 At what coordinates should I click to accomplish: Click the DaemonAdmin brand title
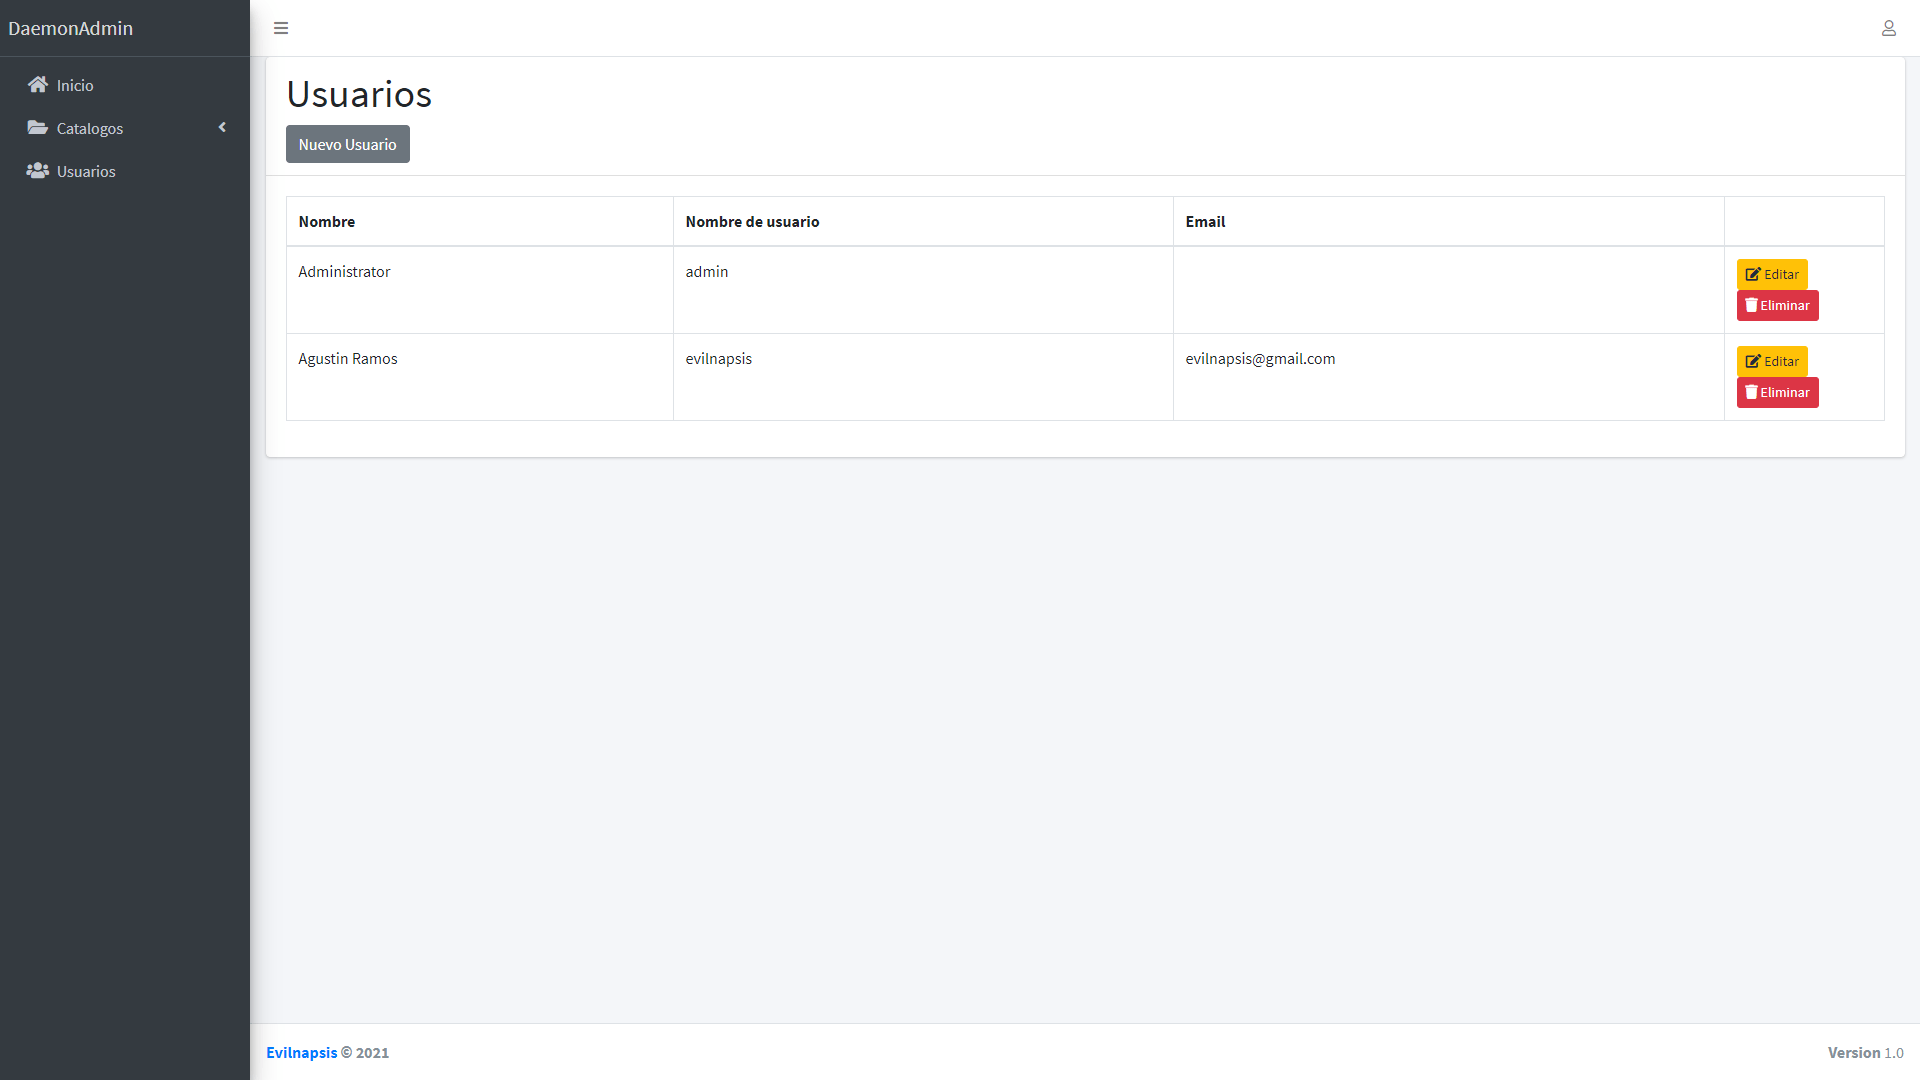pyautogui.click(x=70, y=28)
